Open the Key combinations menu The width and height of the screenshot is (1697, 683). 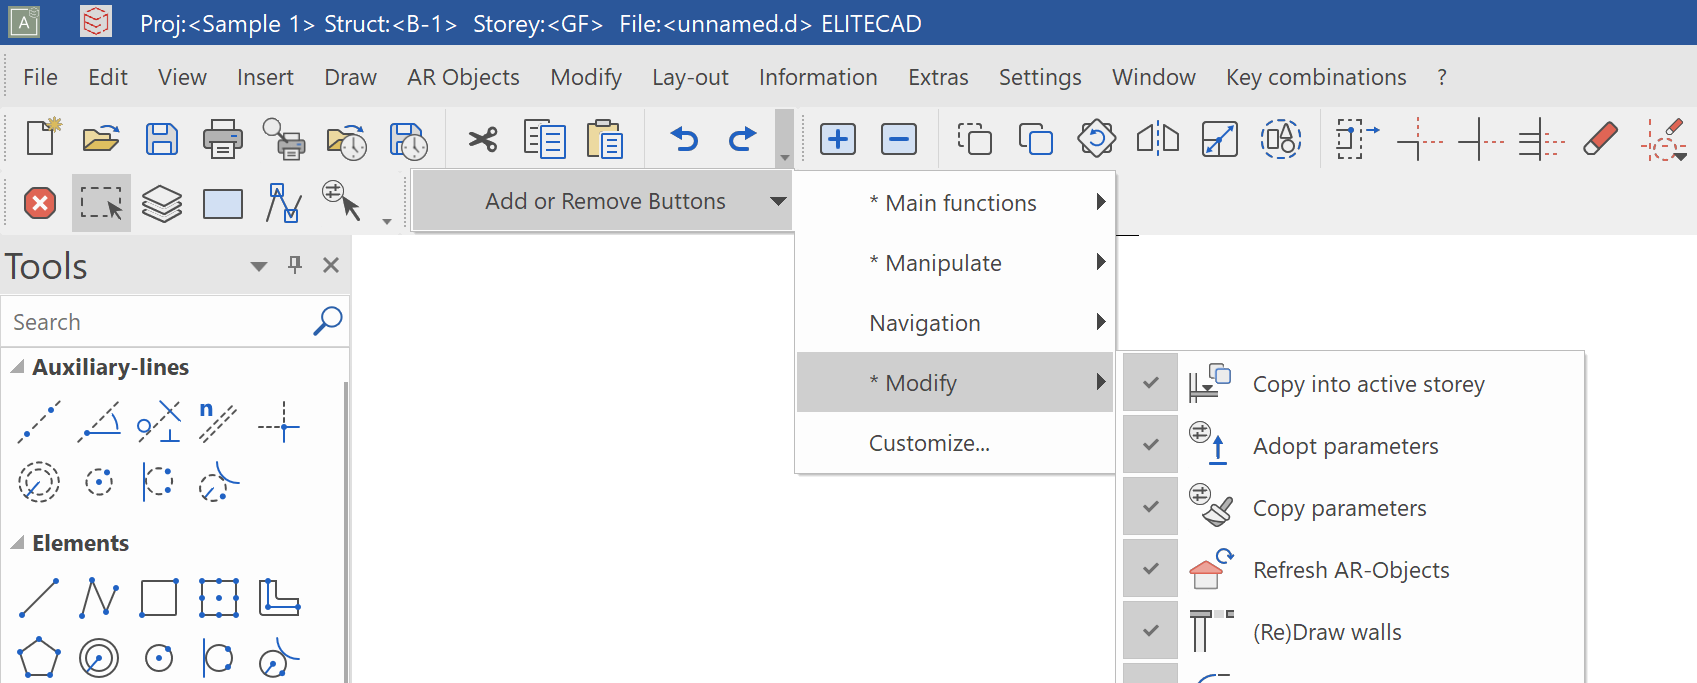1316,77
